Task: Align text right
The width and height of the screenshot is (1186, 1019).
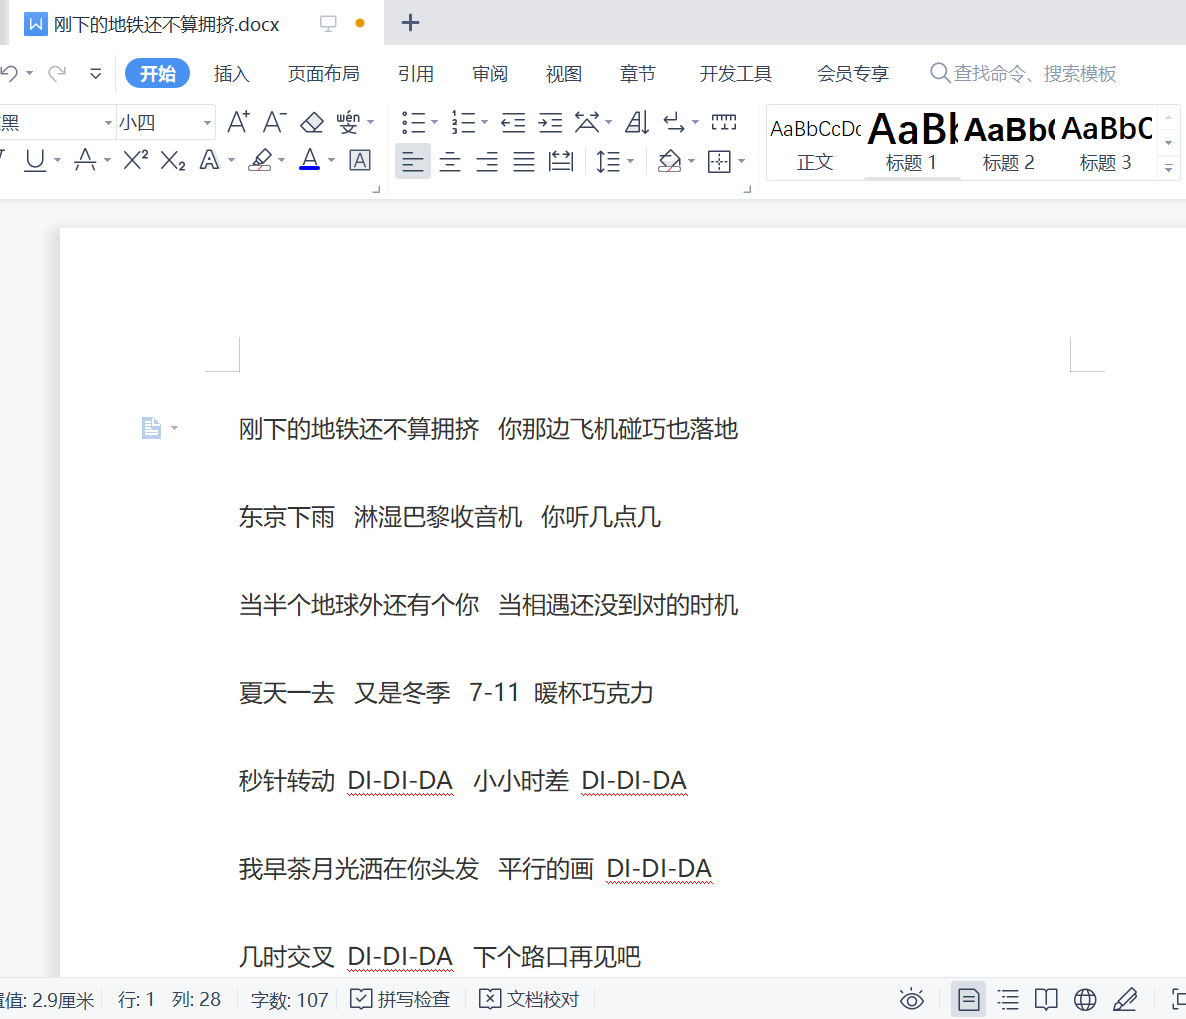Action: [487, 161]
